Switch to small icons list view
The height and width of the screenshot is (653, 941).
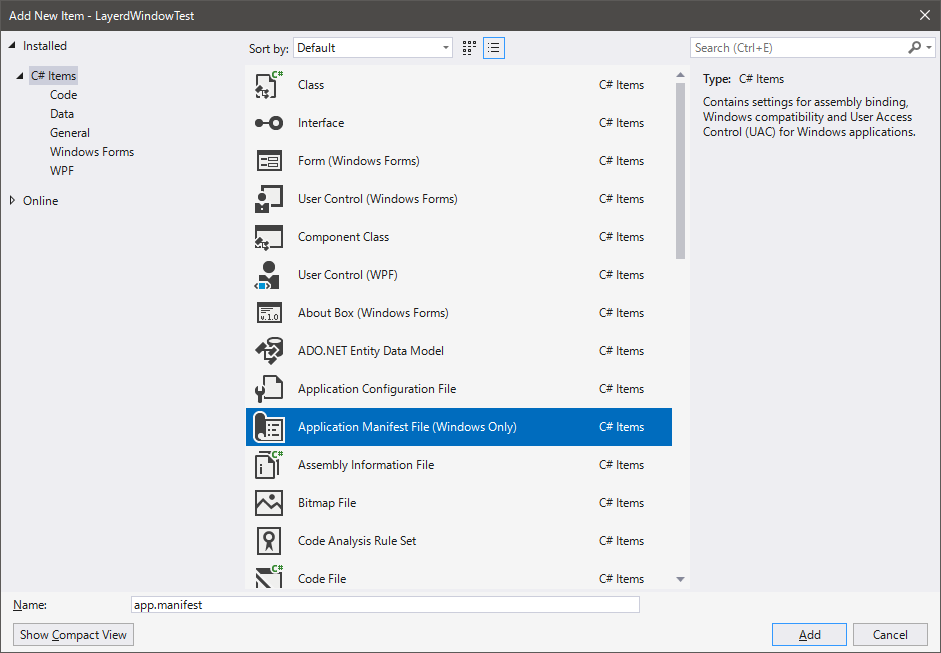(494, 48)
